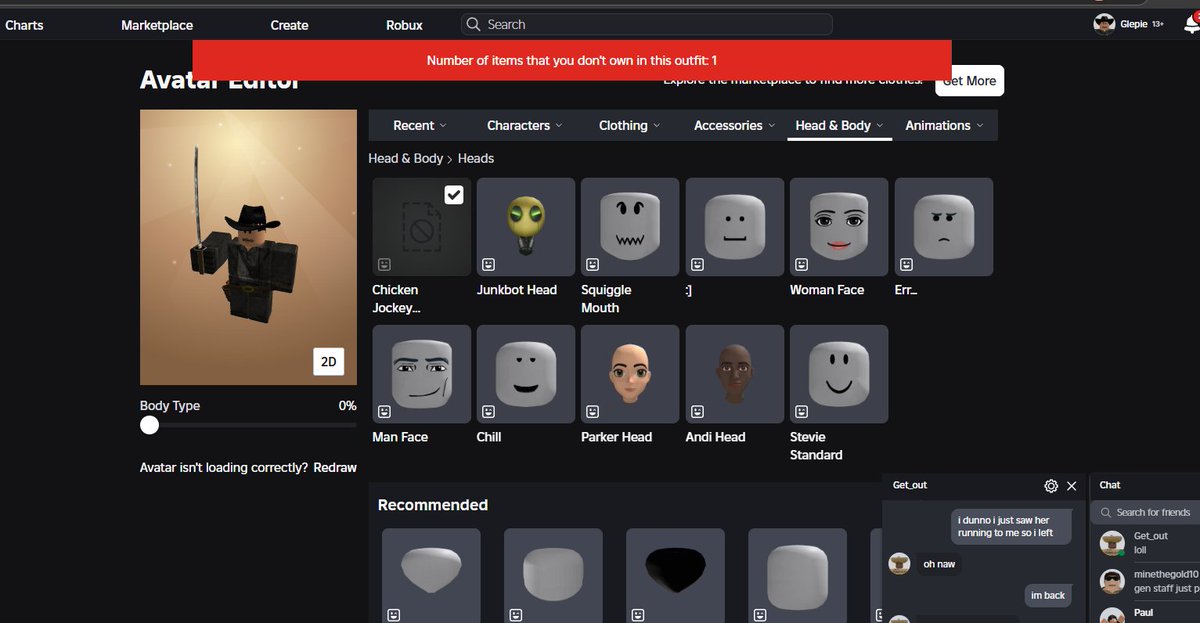Click the emote icon on Woman Face

click(802, 264)
